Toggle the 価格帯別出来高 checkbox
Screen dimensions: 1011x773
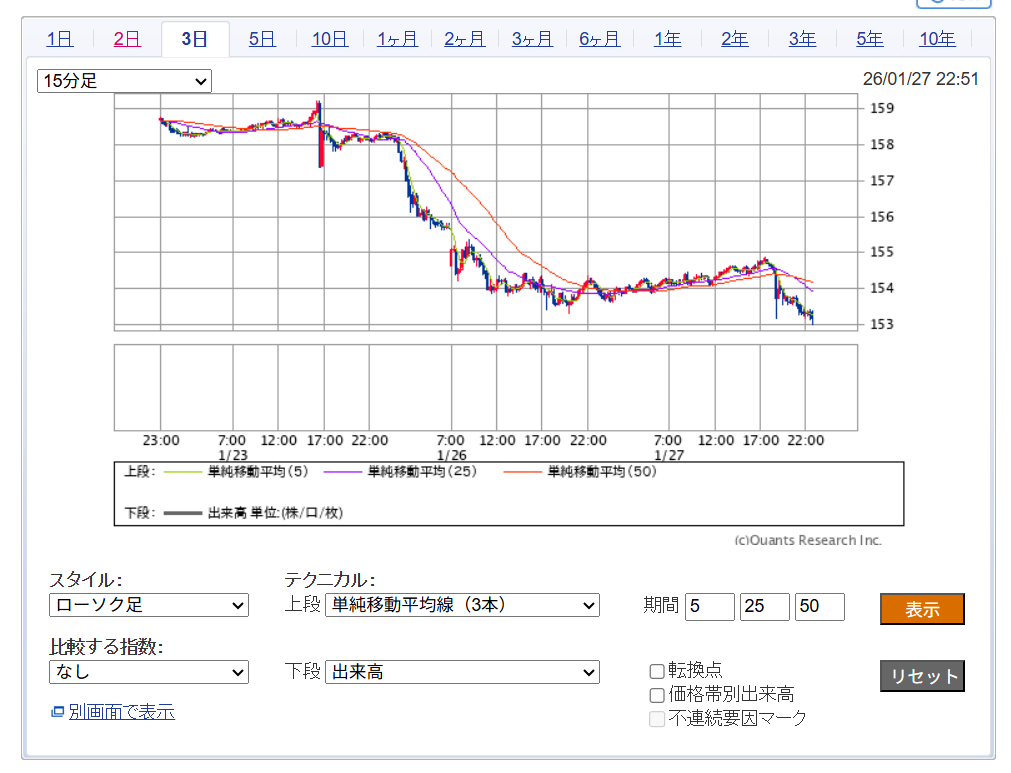pyautogui.click(x=657, y=695)
